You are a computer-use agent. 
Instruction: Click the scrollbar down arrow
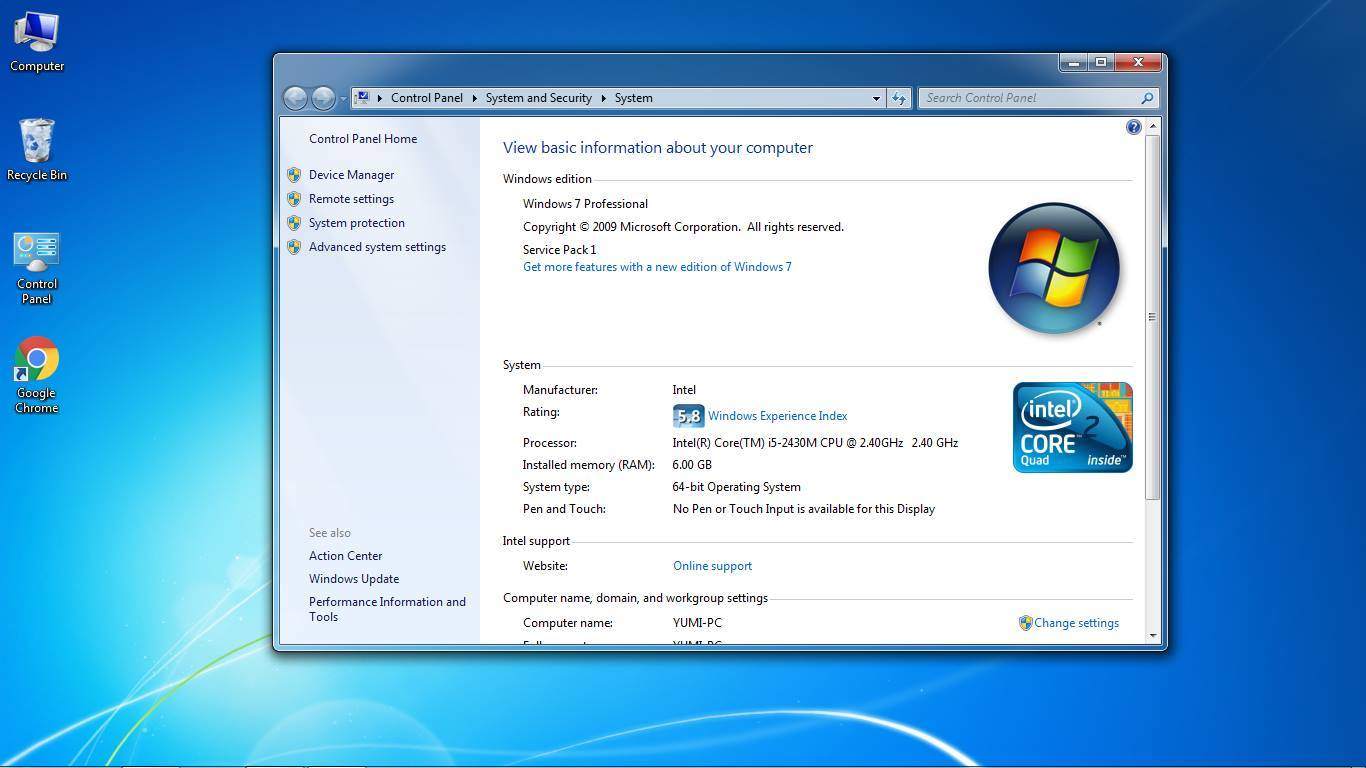(1153, 635)
